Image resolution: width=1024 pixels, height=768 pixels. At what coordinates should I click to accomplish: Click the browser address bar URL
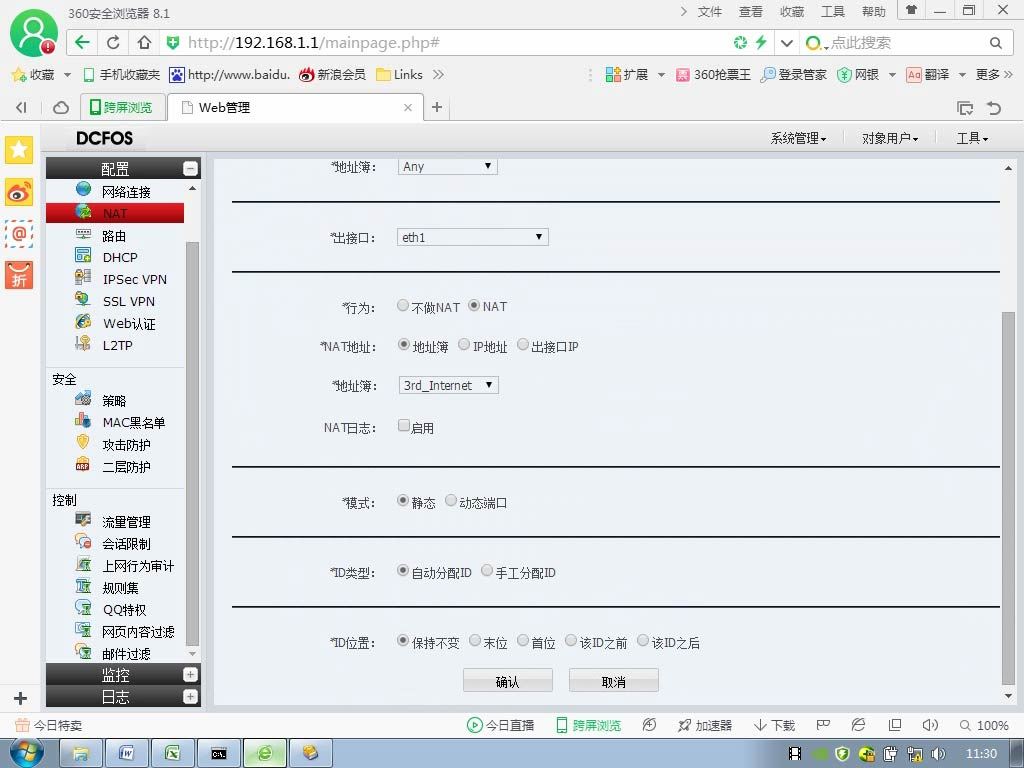point(313,43)
